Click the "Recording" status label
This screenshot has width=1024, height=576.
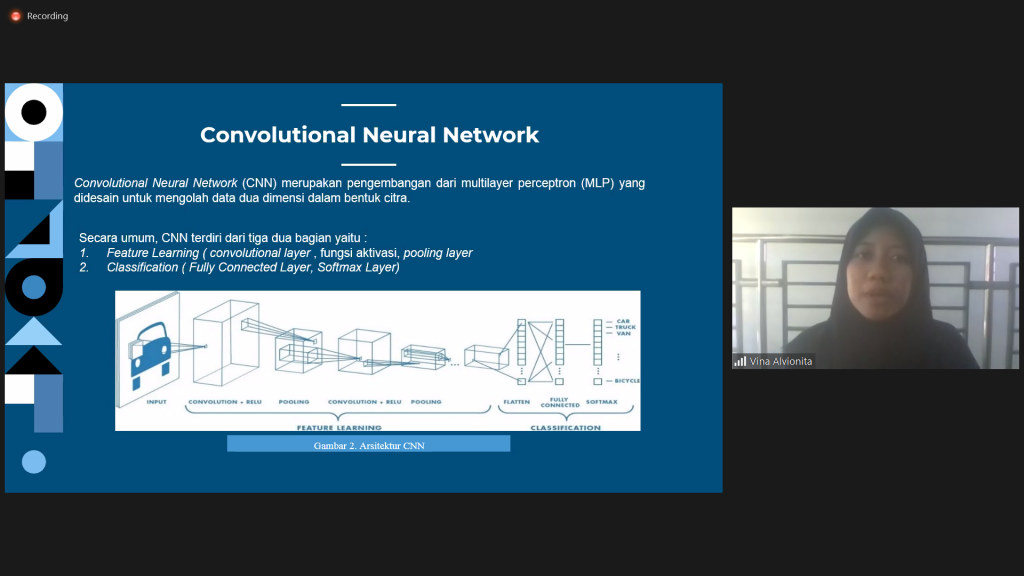(47, 16)
